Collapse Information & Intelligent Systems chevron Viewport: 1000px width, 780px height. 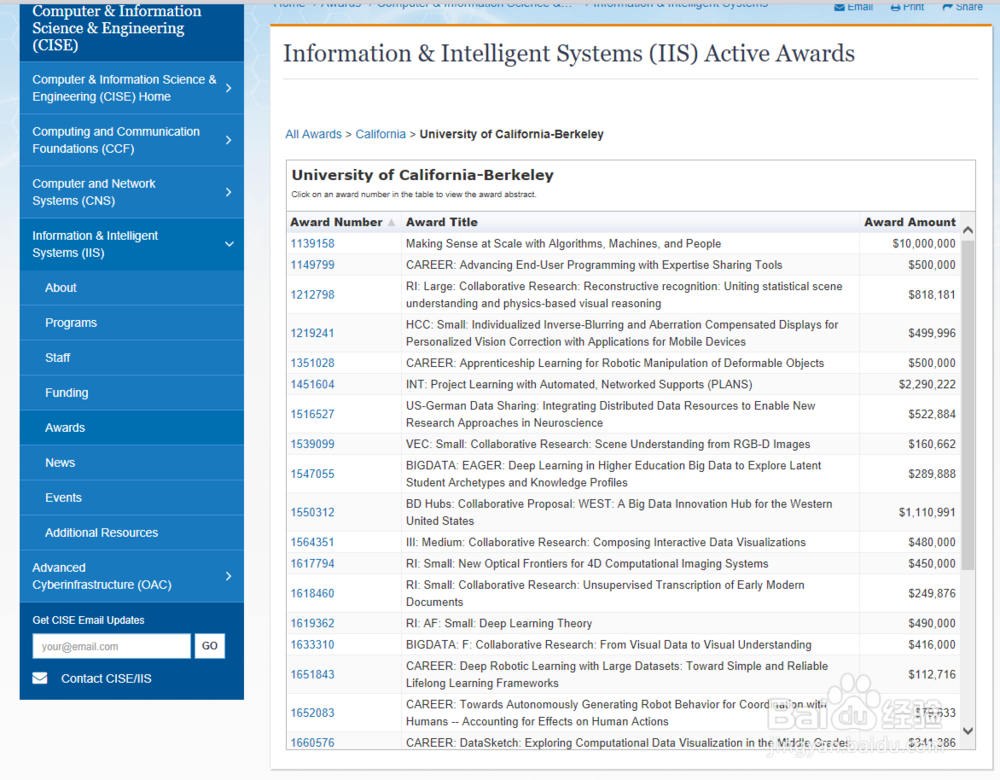[x=229, y=244]
